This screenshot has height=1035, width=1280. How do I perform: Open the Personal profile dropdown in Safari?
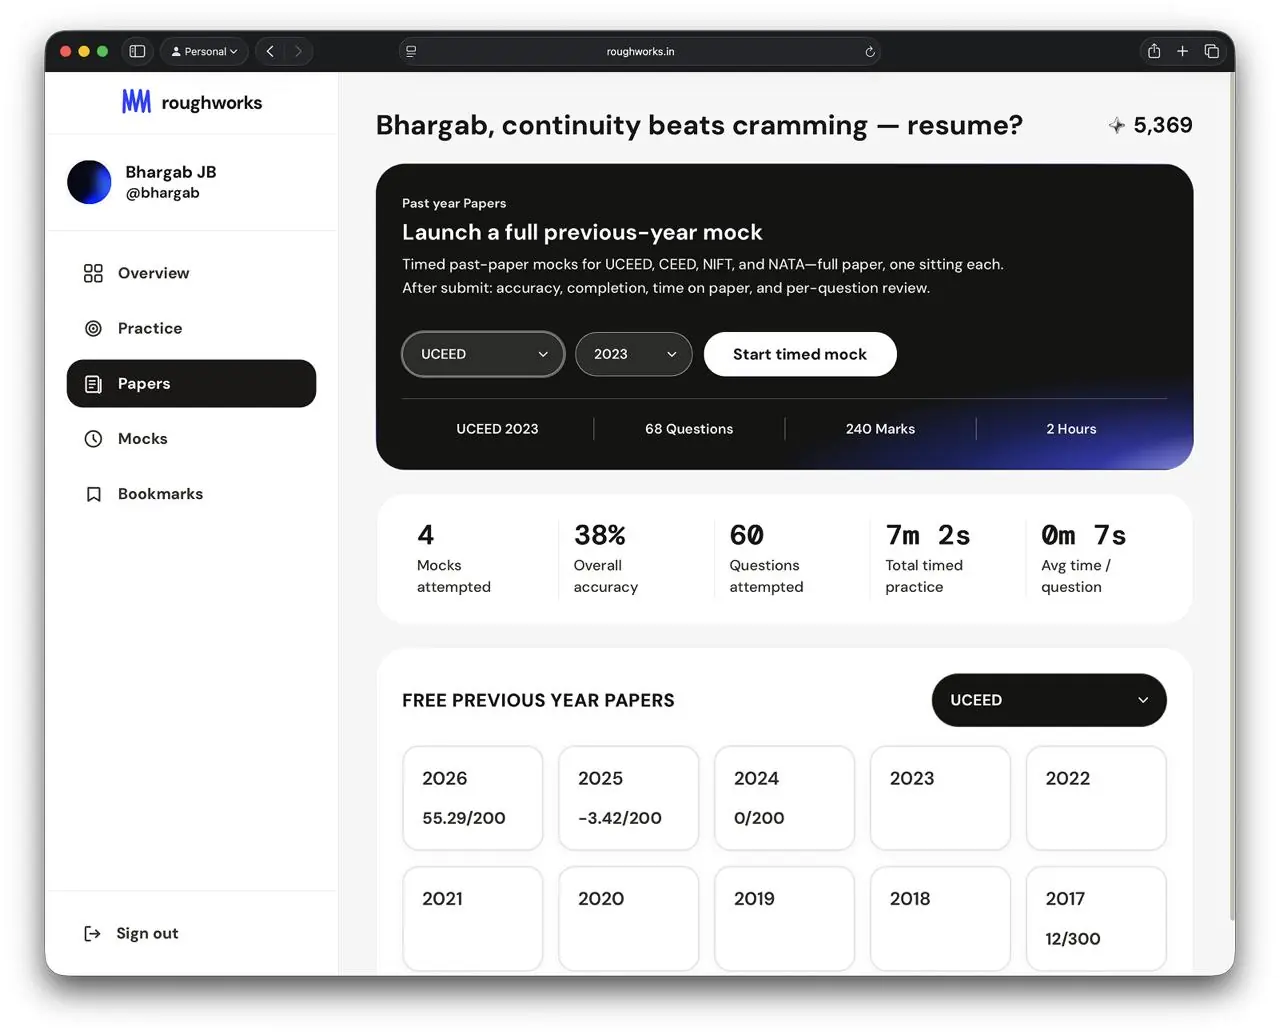(204, 51)
